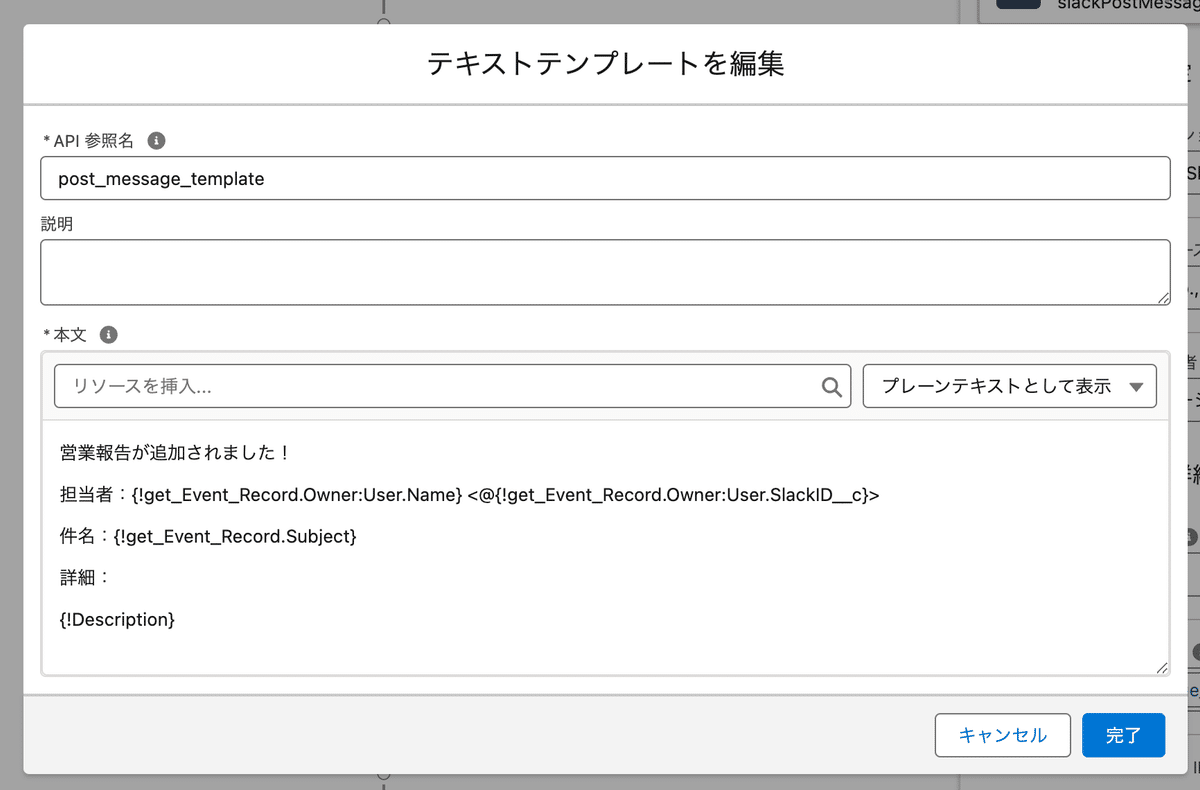Click the magnifier icon in resource search
The height and width of the screenshot is (790, 1200).
[831, 387]
